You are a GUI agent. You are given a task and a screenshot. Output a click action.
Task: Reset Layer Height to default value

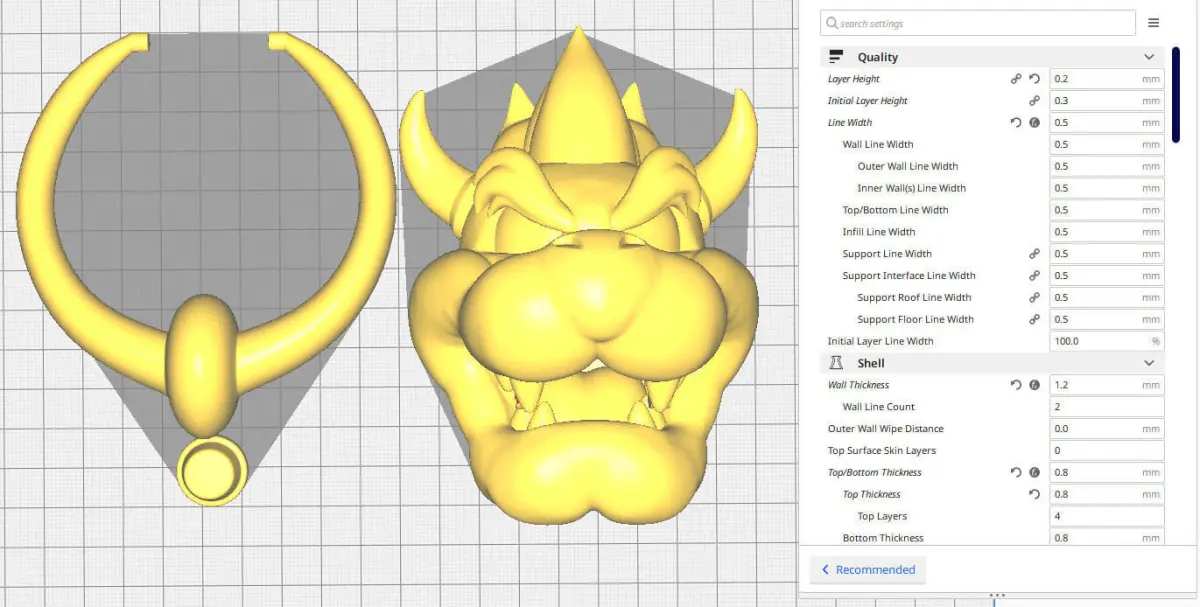pyautogui.click(x=1034, y=78)
